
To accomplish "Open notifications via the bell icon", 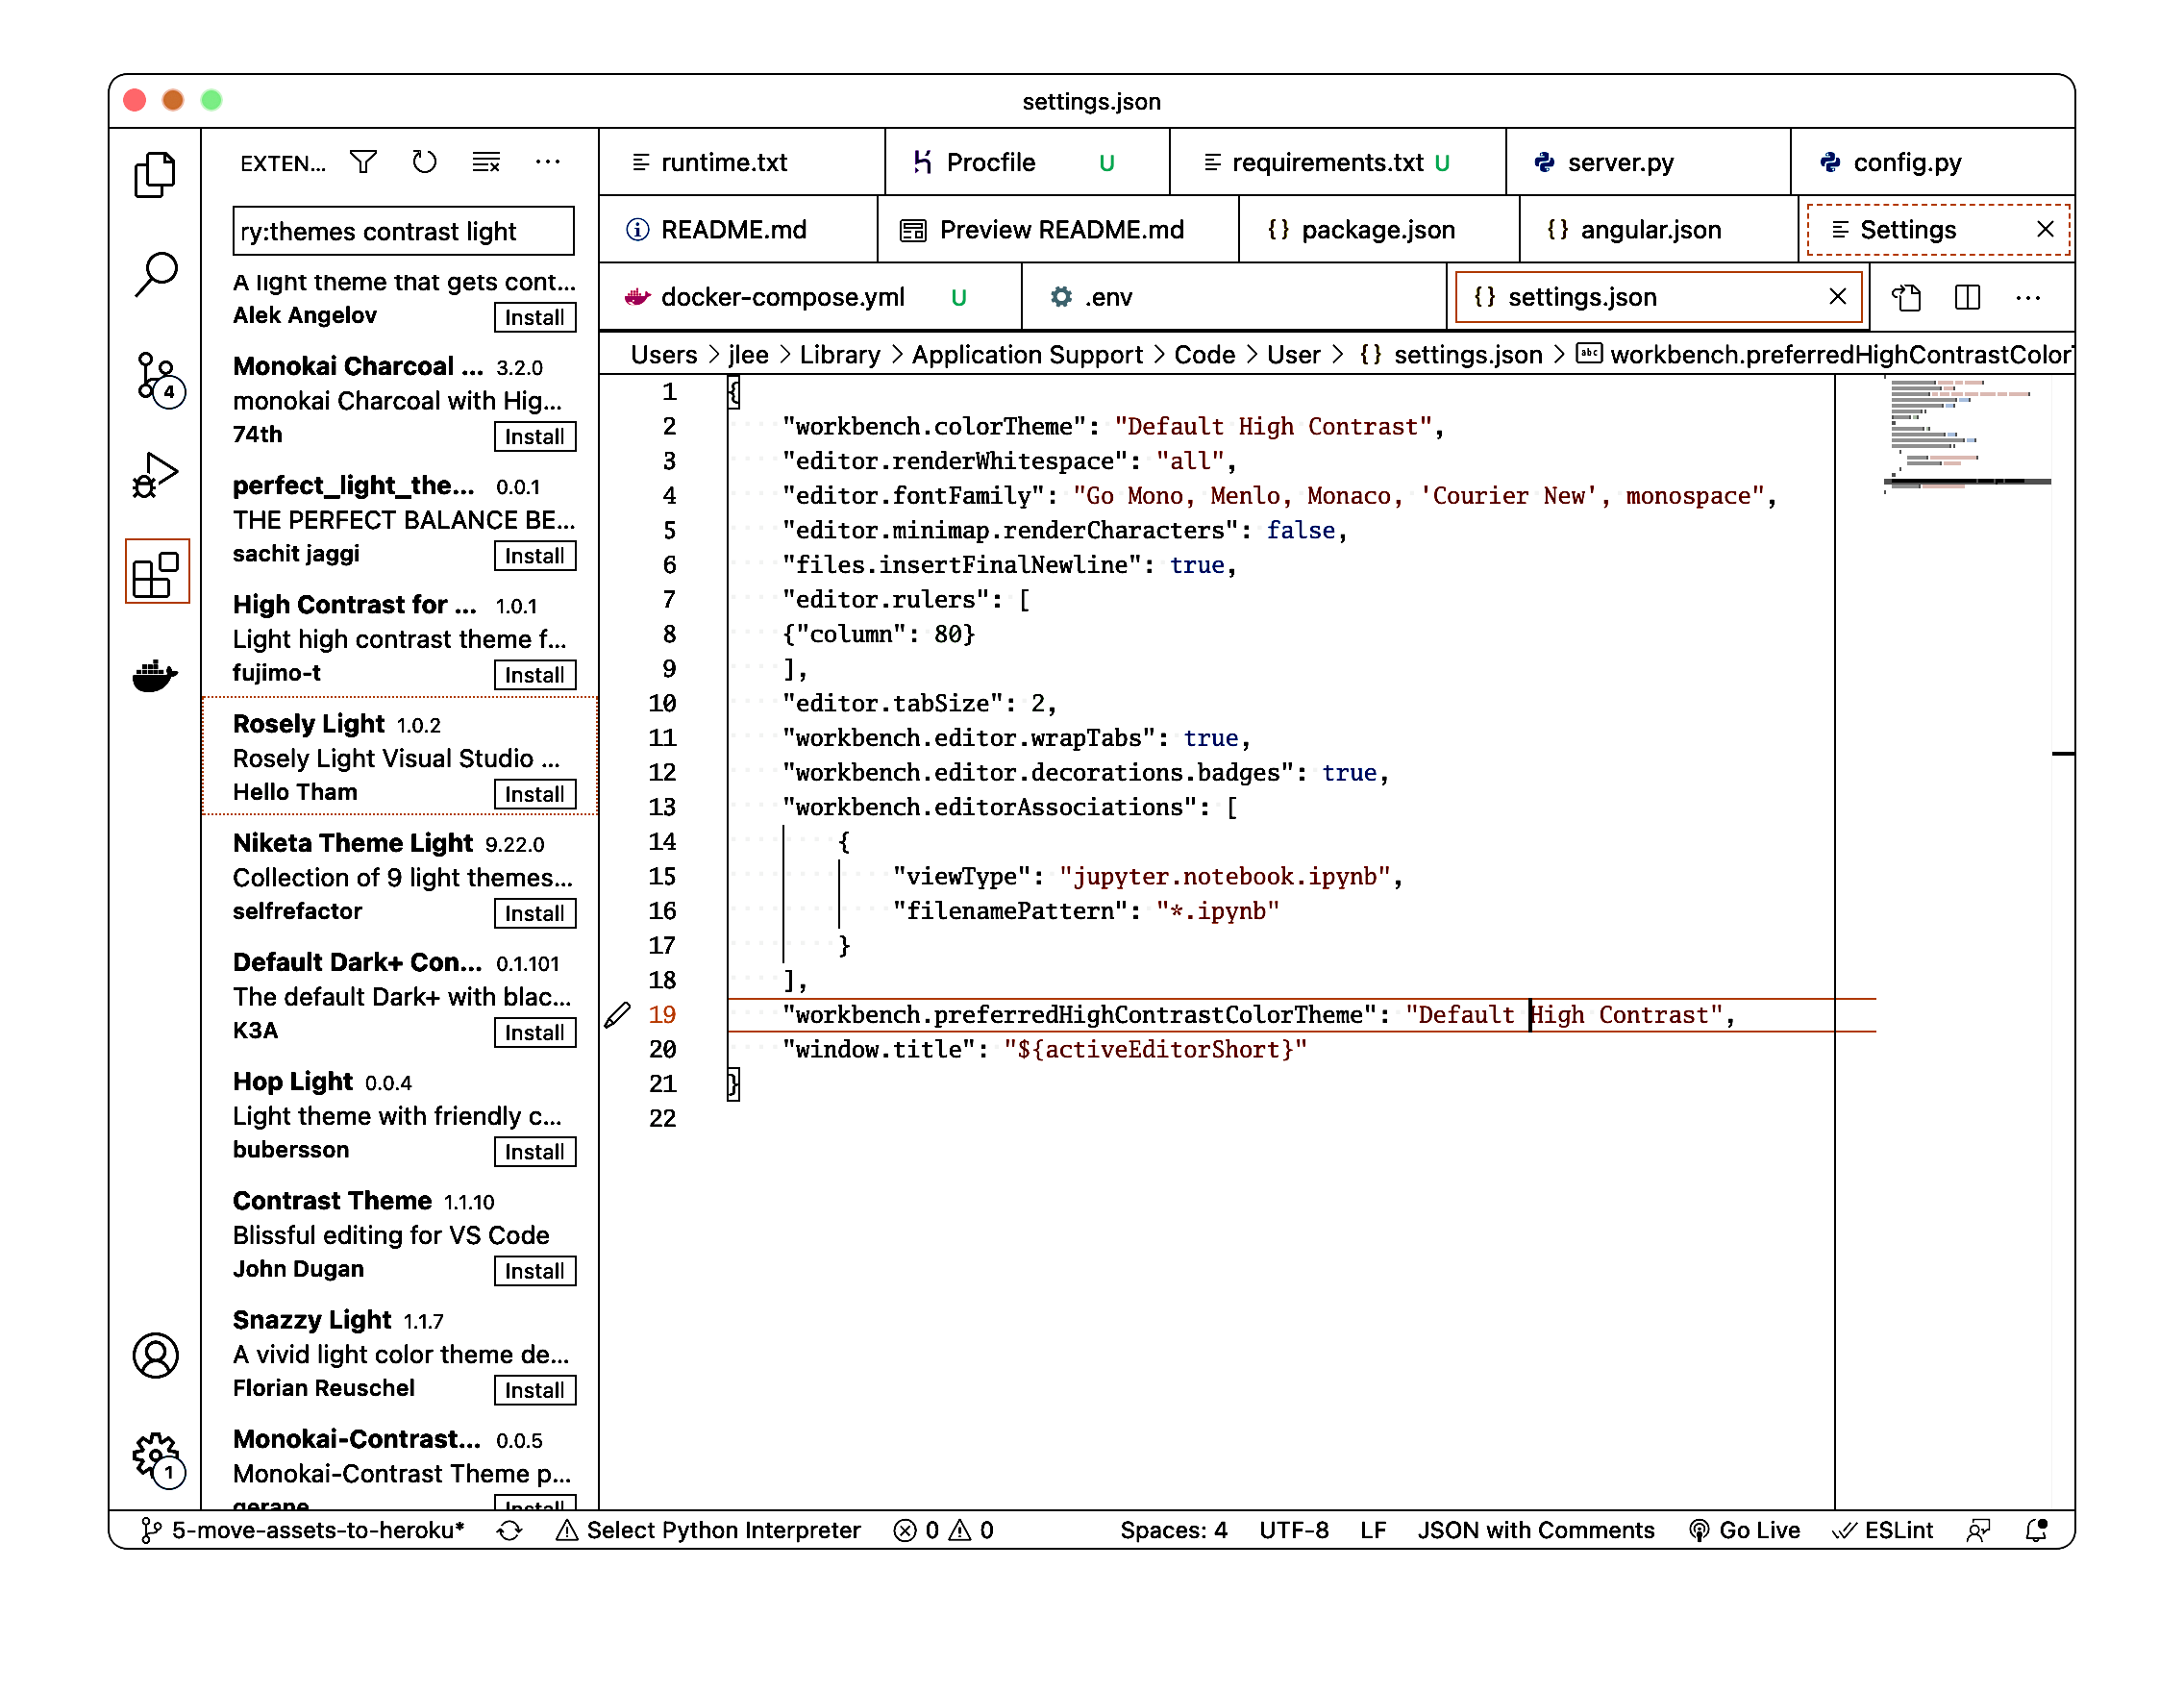I will [2036, 1530].
